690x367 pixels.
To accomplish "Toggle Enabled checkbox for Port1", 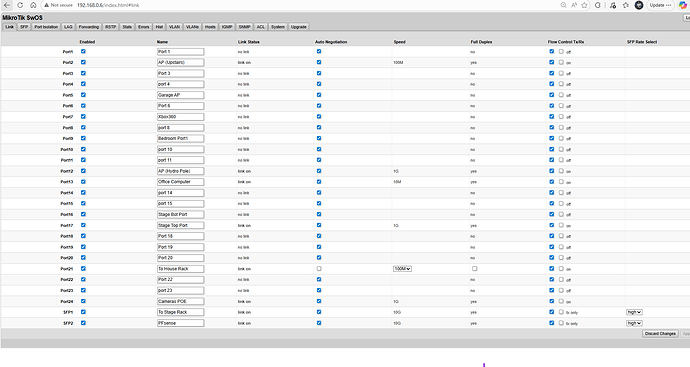I will [x=83, y=51].
